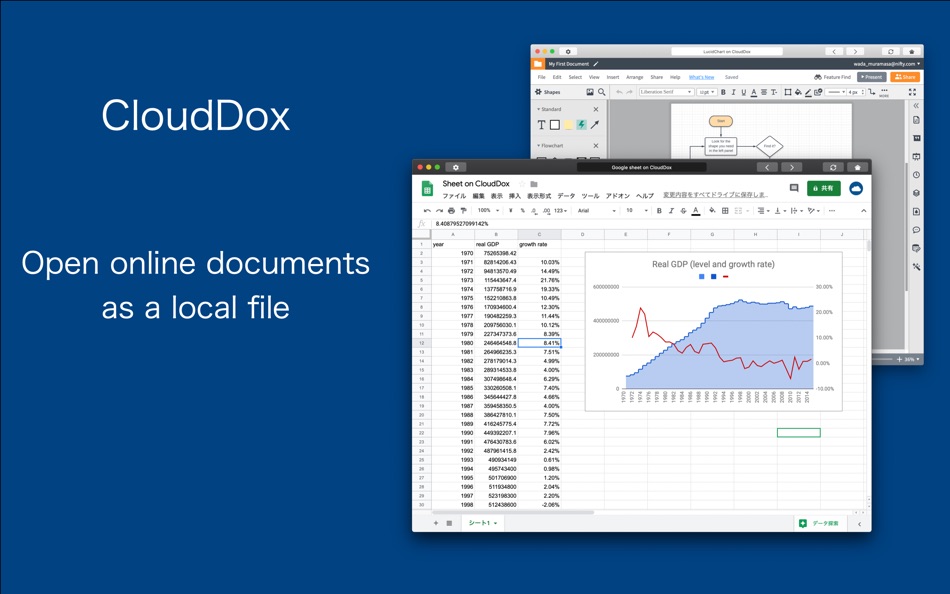Click the What's New link in LucidChart
The height and width of the screenshot is (594, 950).
pos(702,78)
